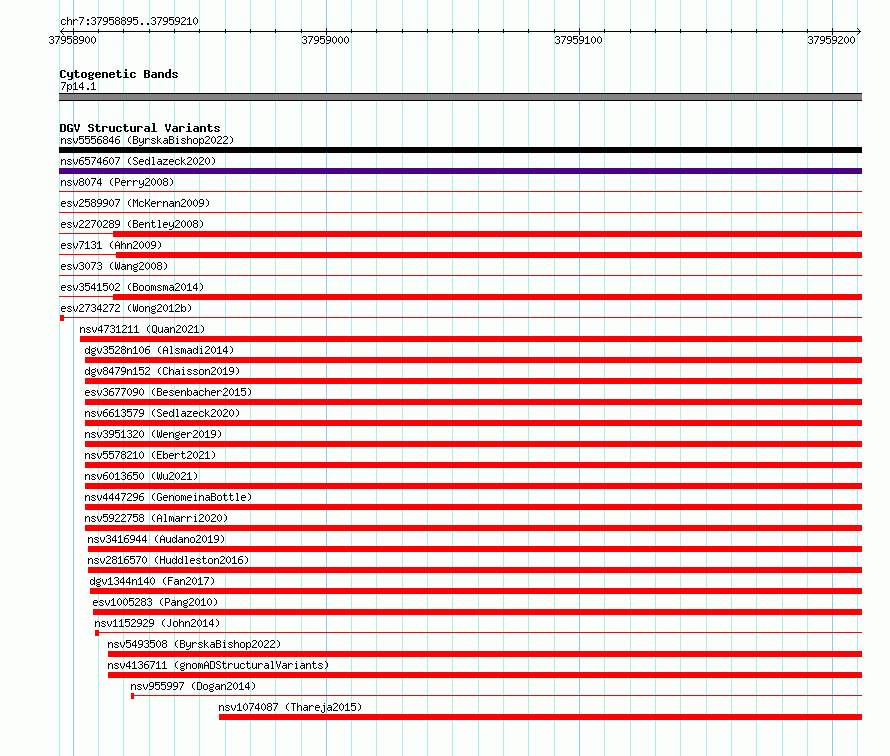
Task: Select esv2270289 (Bentley2008) variant label
Action: 132,224
